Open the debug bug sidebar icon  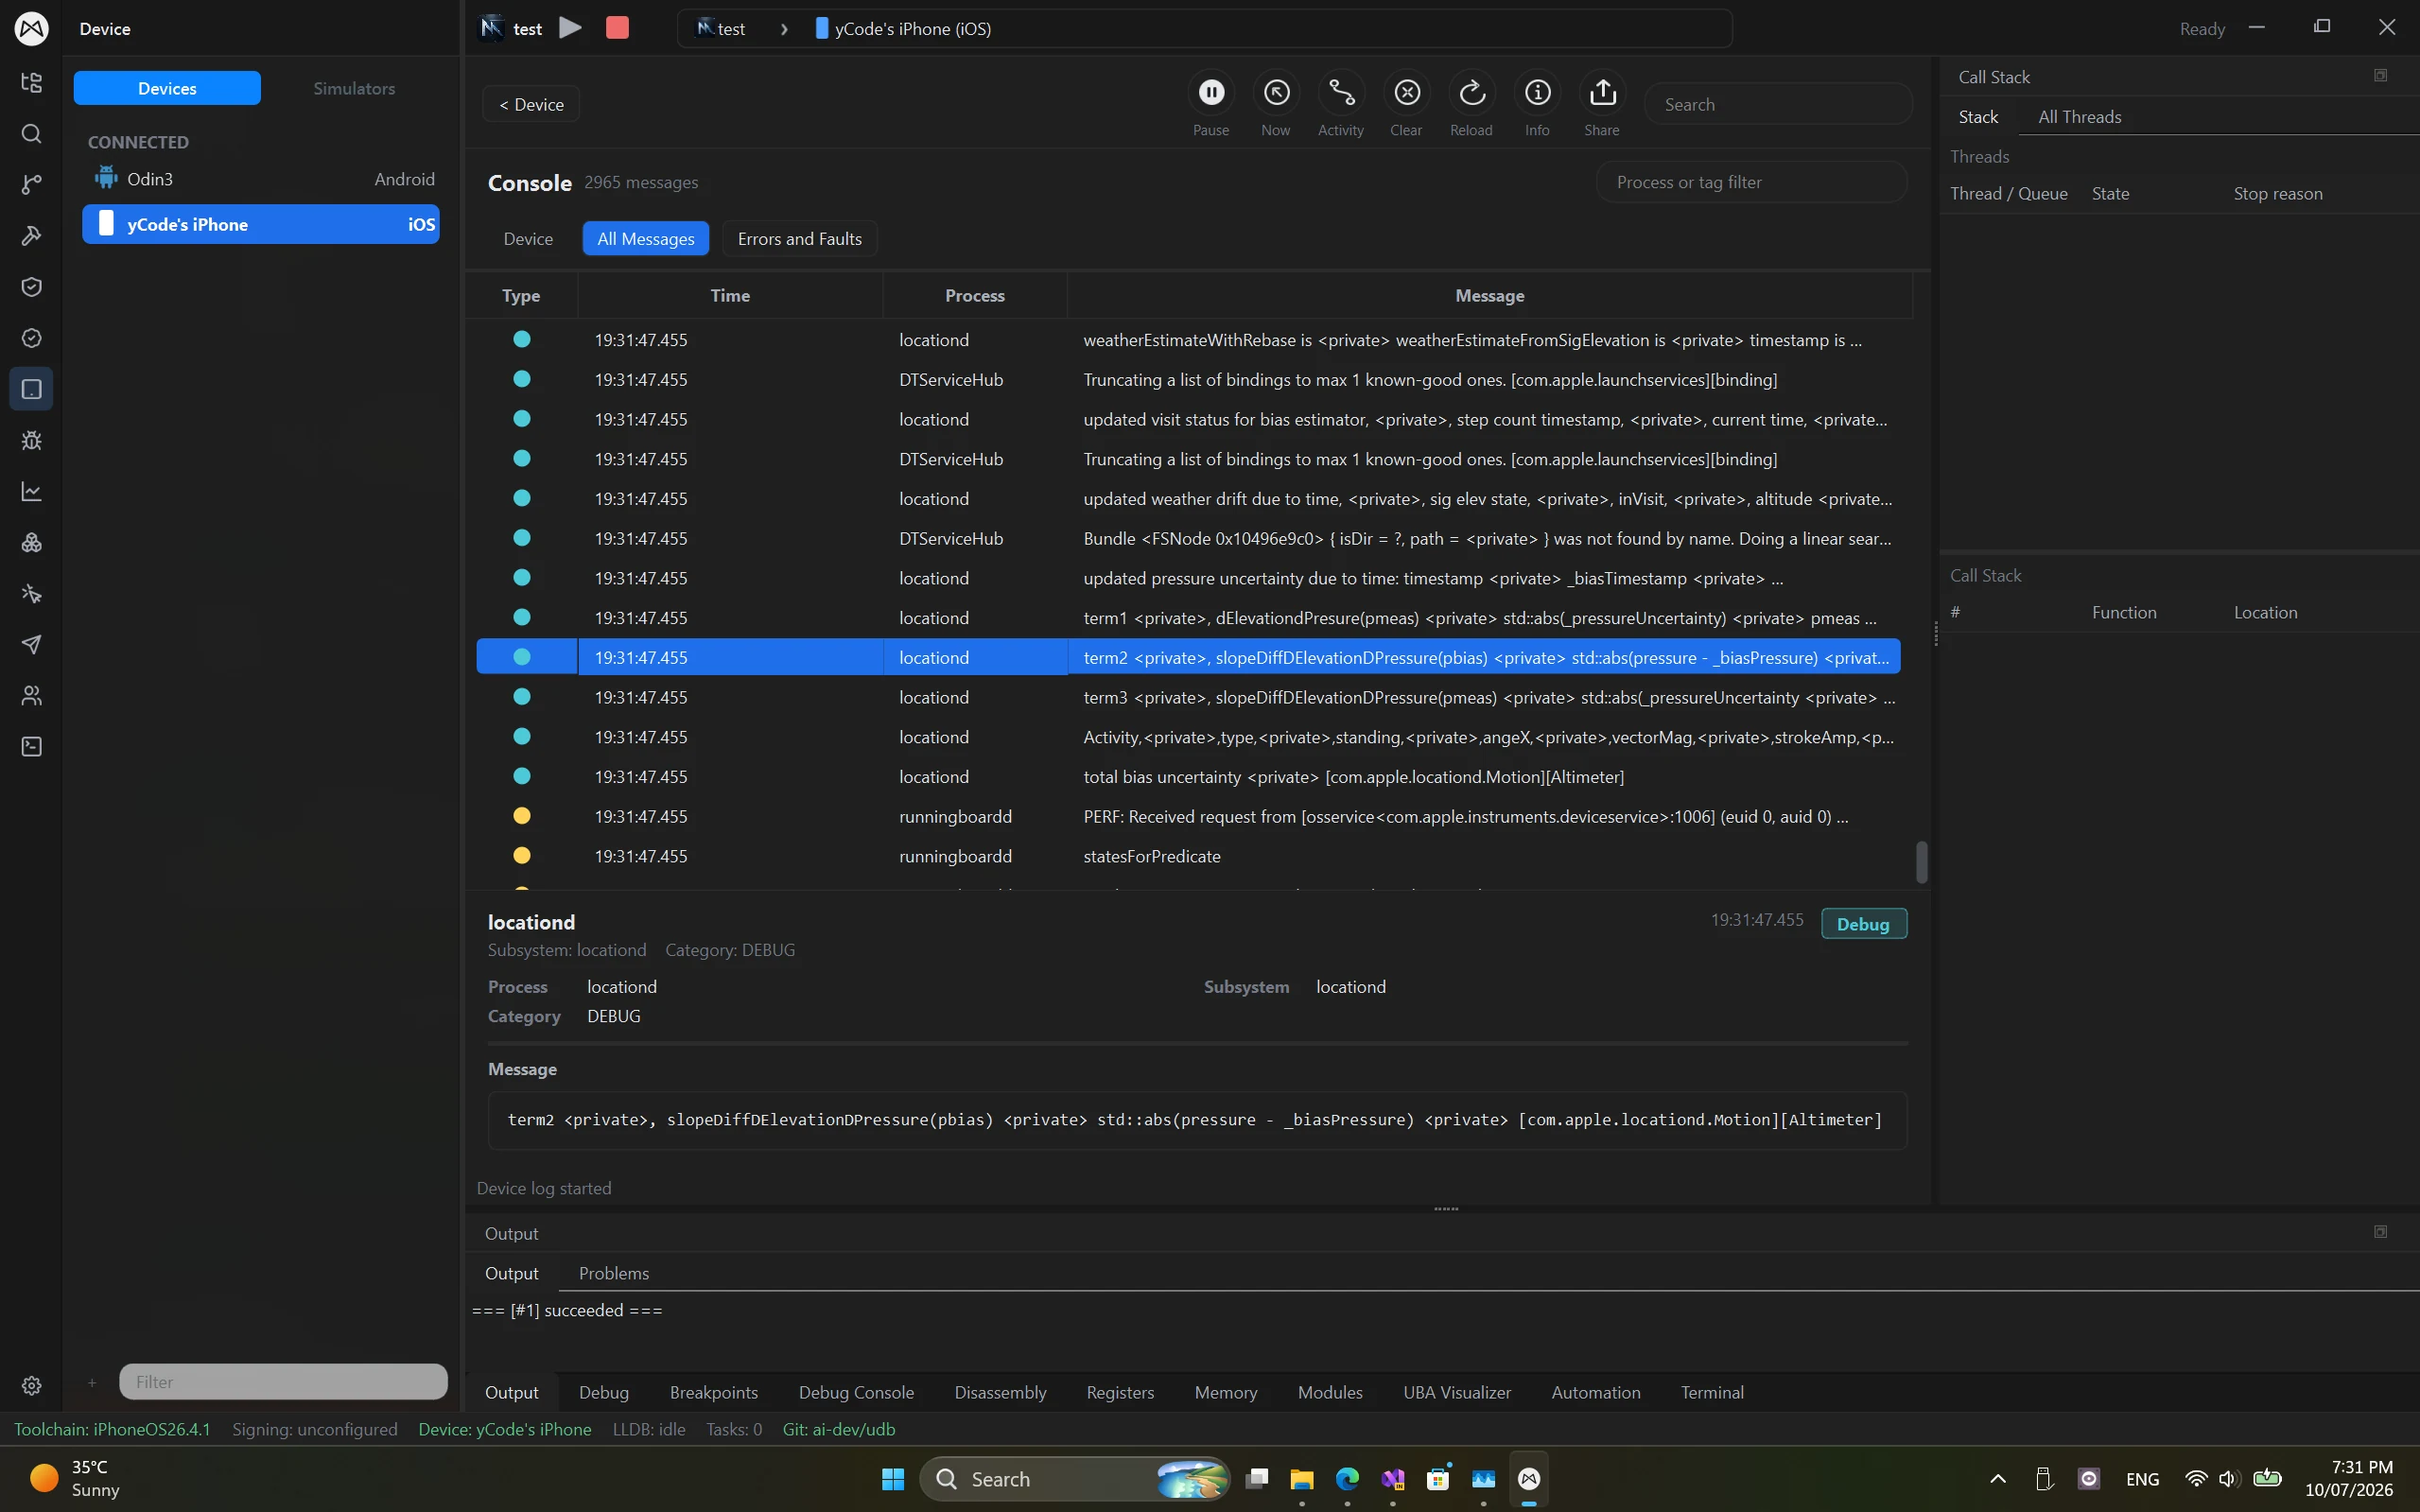point(32,440)
